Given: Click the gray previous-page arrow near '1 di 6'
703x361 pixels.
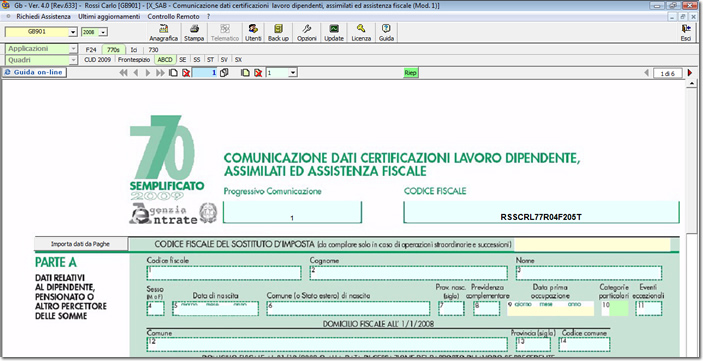Looking at the screenshot, I should tap(646, 73).
